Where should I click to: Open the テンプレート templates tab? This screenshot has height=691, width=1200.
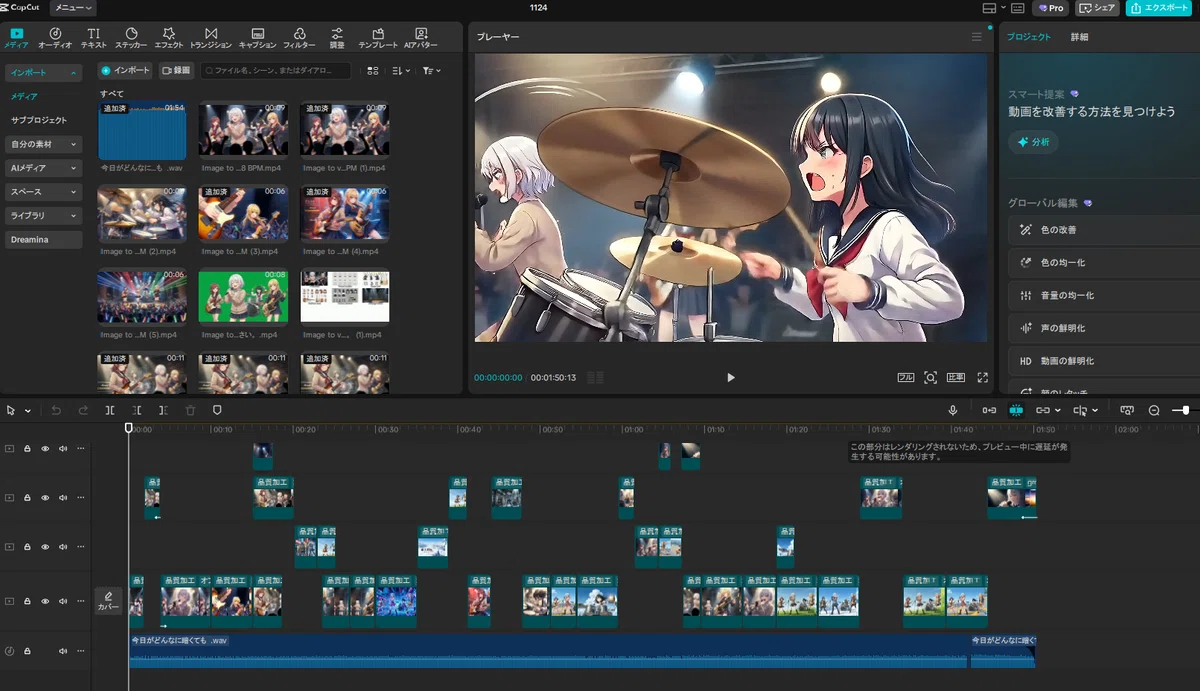point(378,38)
